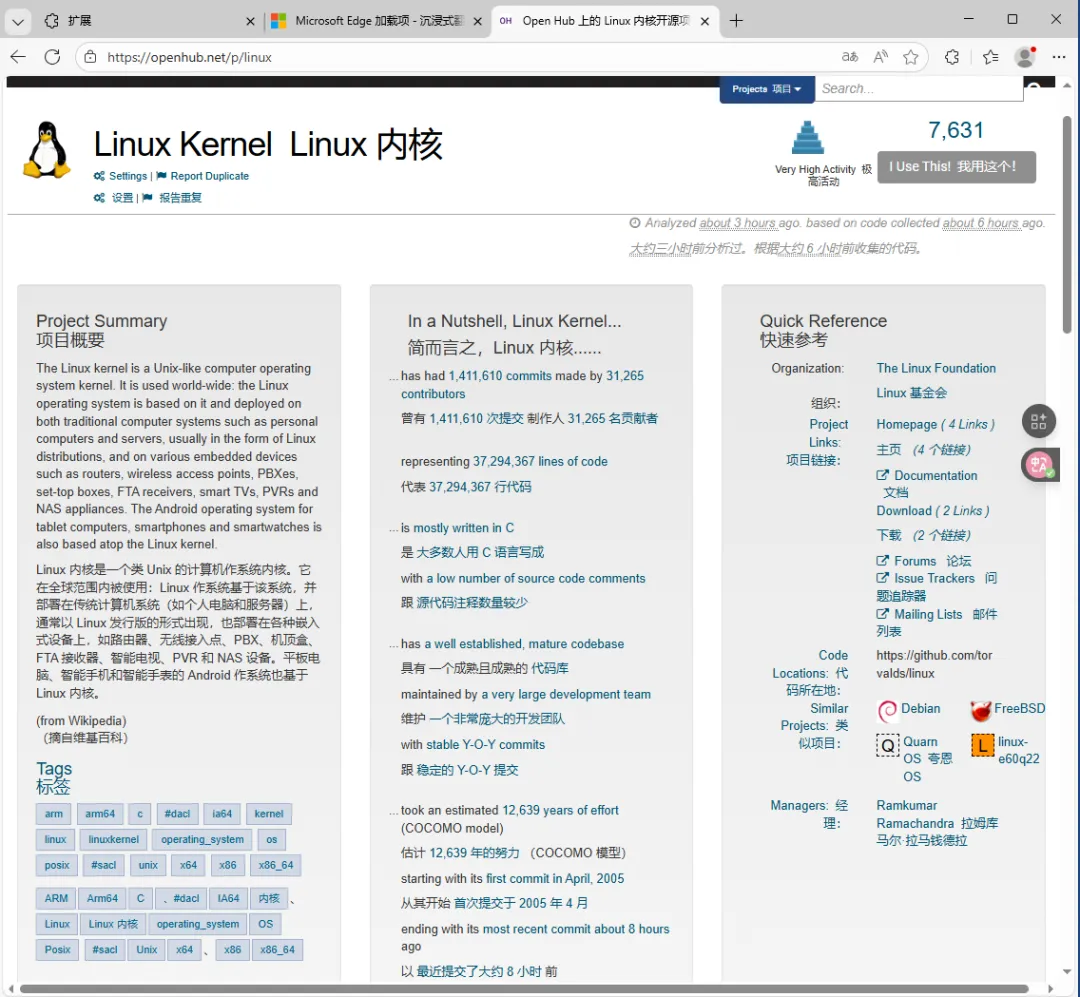Screen dimensions: 1080x997
Task: Select the linuxkernel tag
Action: pyautogui.click(x=114, y=840)
